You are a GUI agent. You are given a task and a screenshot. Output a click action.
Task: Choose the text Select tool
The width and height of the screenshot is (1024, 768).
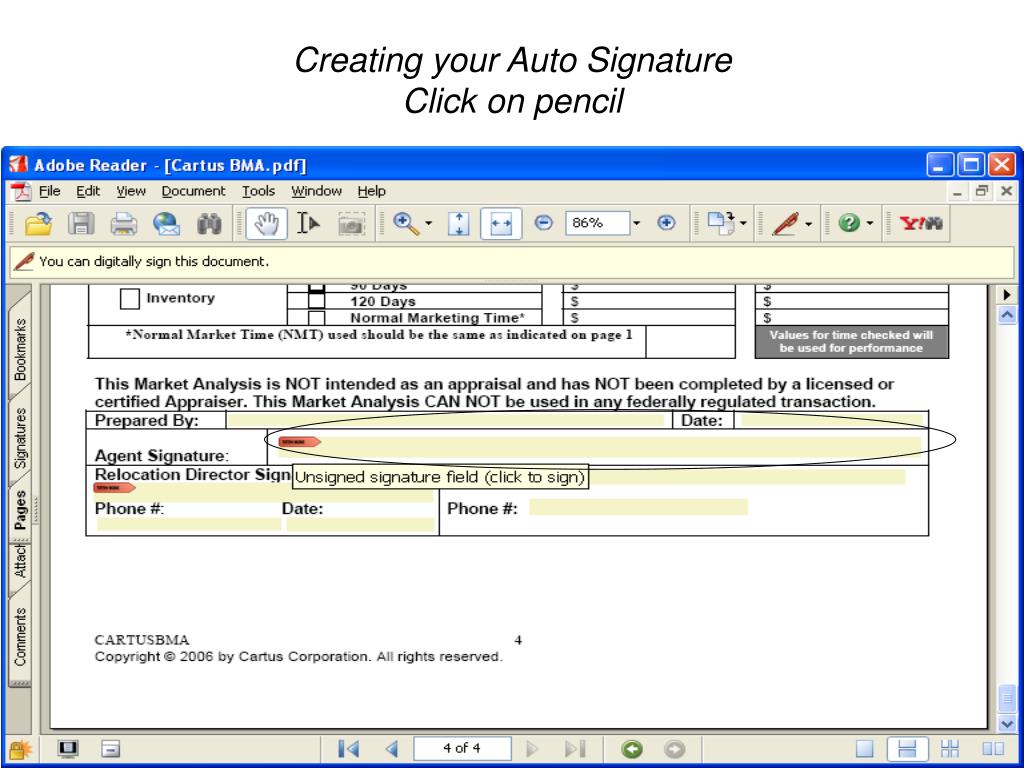[308, 223]
